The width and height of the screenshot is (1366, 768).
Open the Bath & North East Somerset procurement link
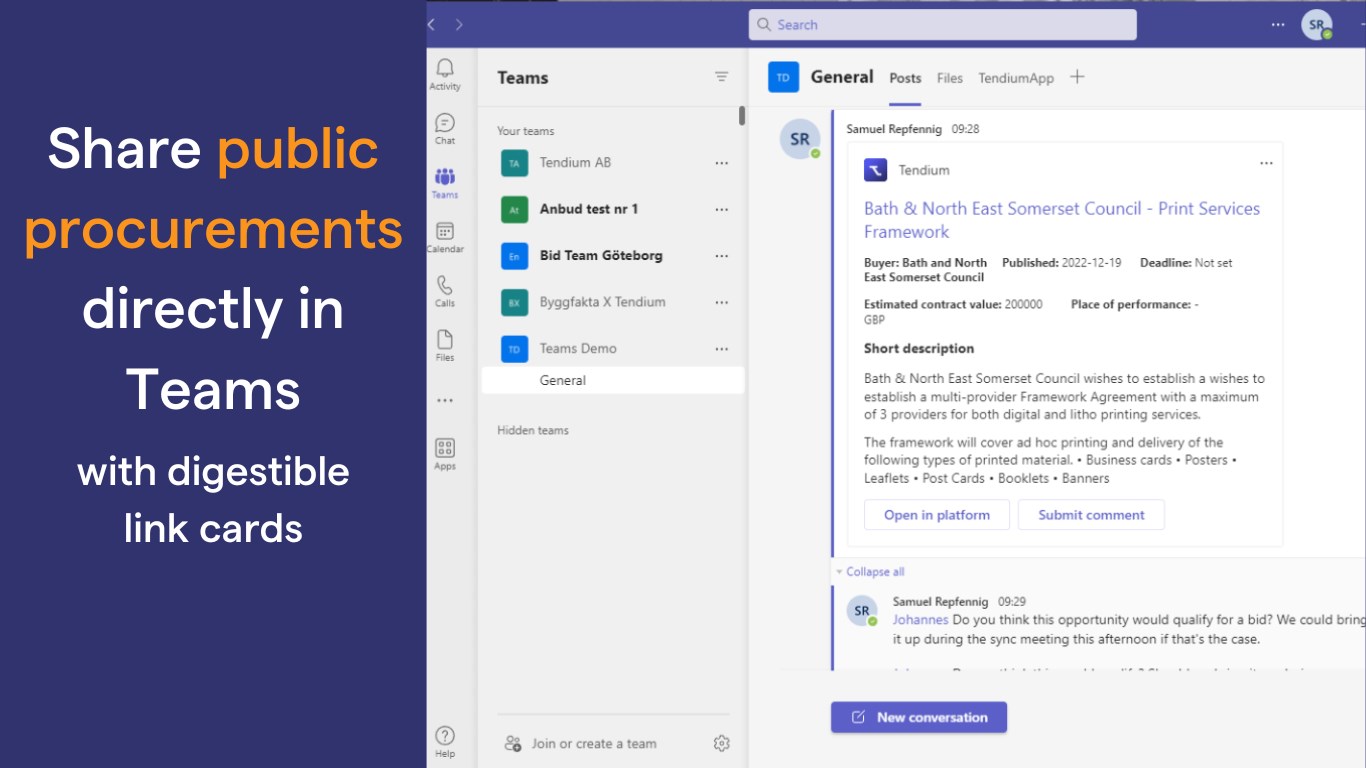(1062, 220)
